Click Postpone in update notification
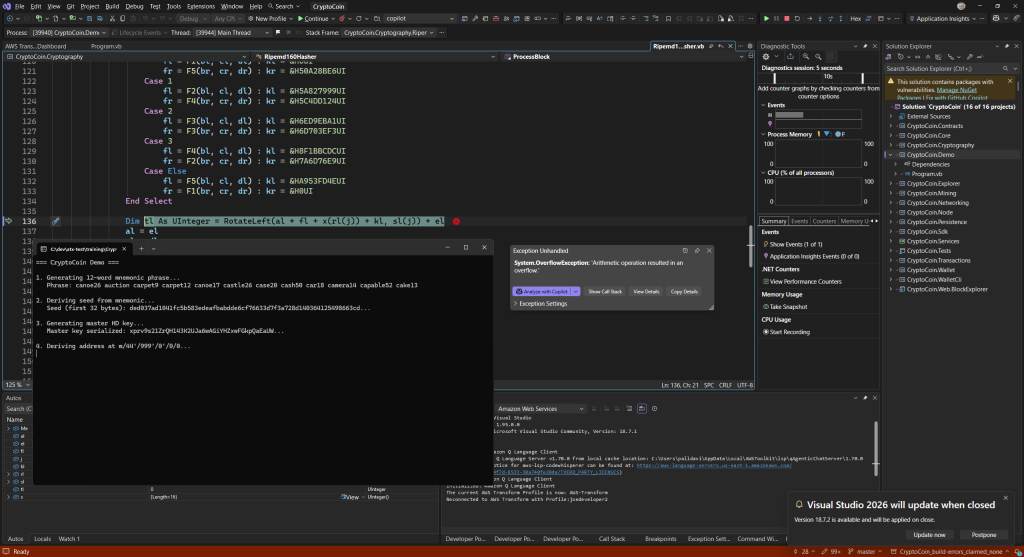1024x557 pixels. coord(984,535)
